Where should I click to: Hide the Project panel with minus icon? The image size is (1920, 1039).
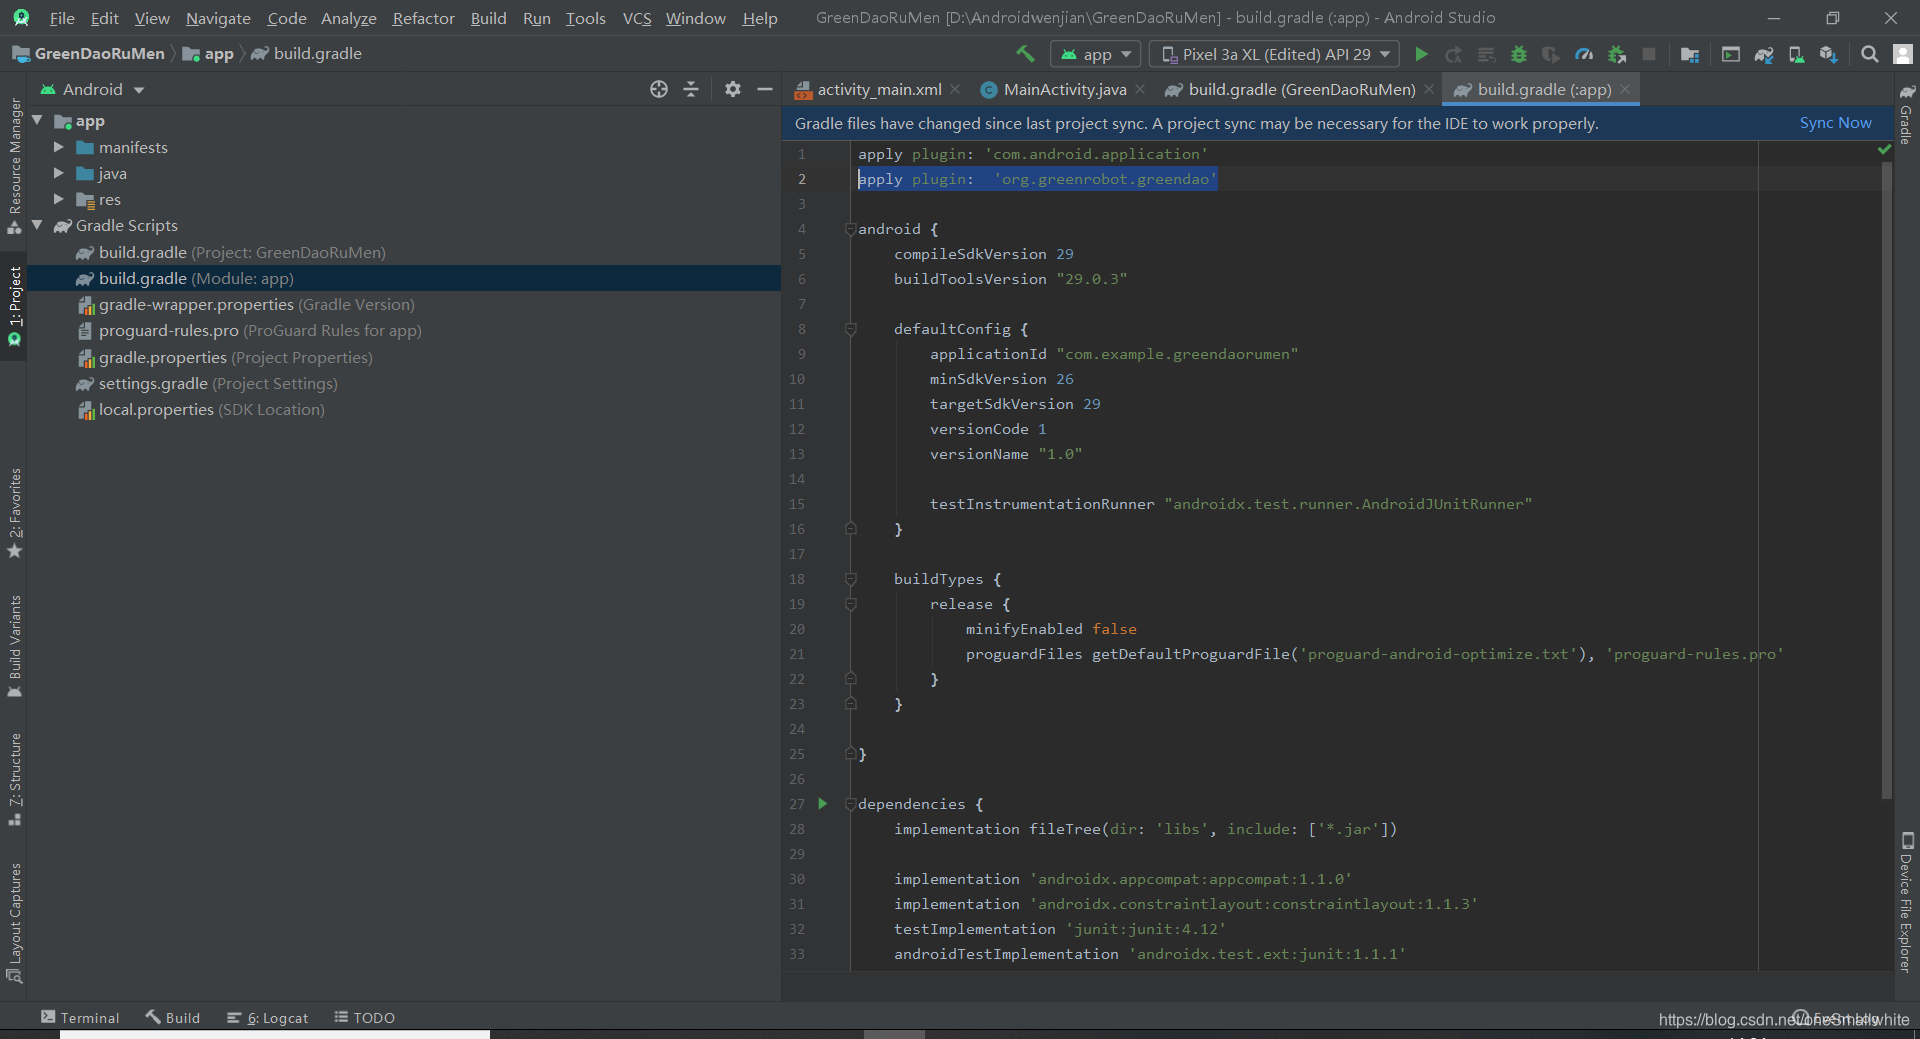click(x=765, y=89)
